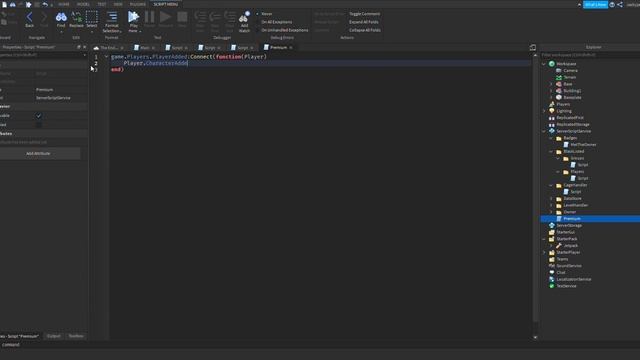Select On Unhandled Exceptions option

click(x=284, y=30)
